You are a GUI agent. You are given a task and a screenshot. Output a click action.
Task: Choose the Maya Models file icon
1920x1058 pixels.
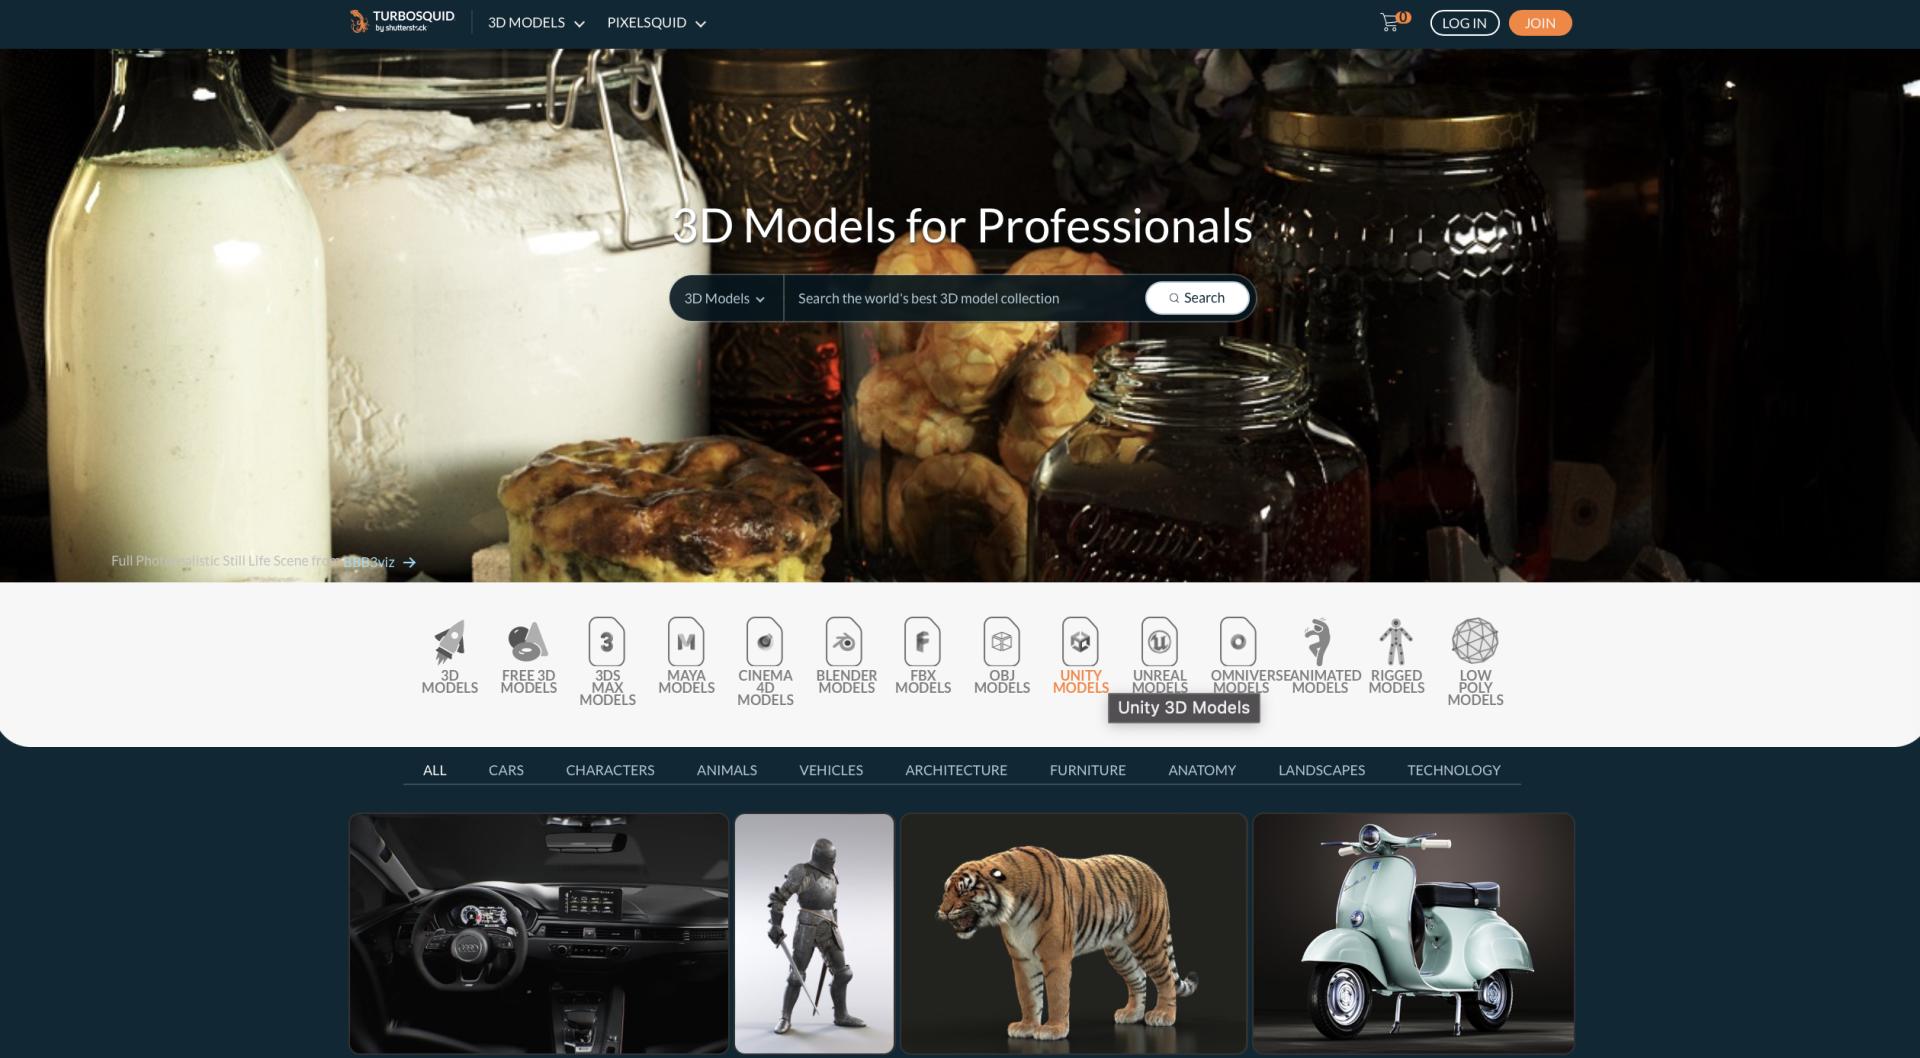pos(686,641)
